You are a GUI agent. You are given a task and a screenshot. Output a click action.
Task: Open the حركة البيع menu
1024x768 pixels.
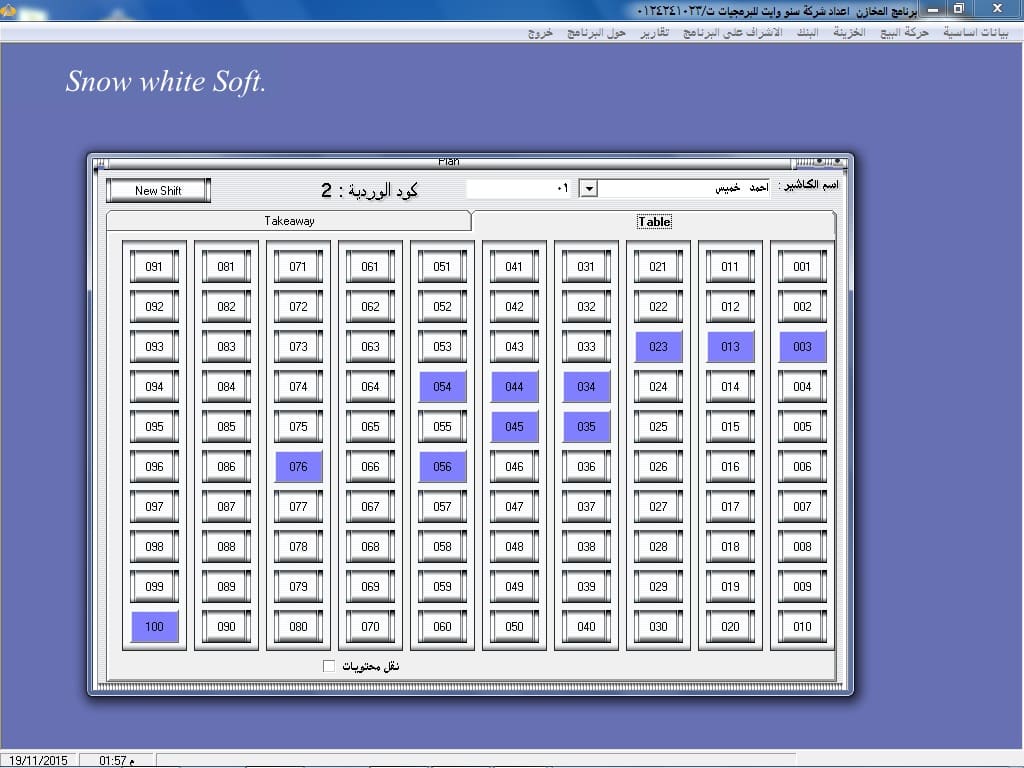[904, 32]
